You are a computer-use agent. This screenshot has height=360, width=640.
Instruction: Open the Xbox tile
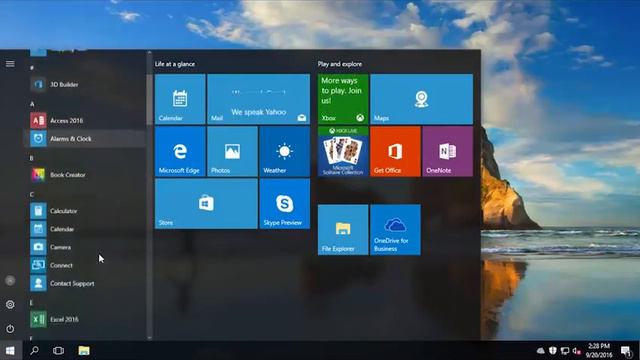coord(343,99)
